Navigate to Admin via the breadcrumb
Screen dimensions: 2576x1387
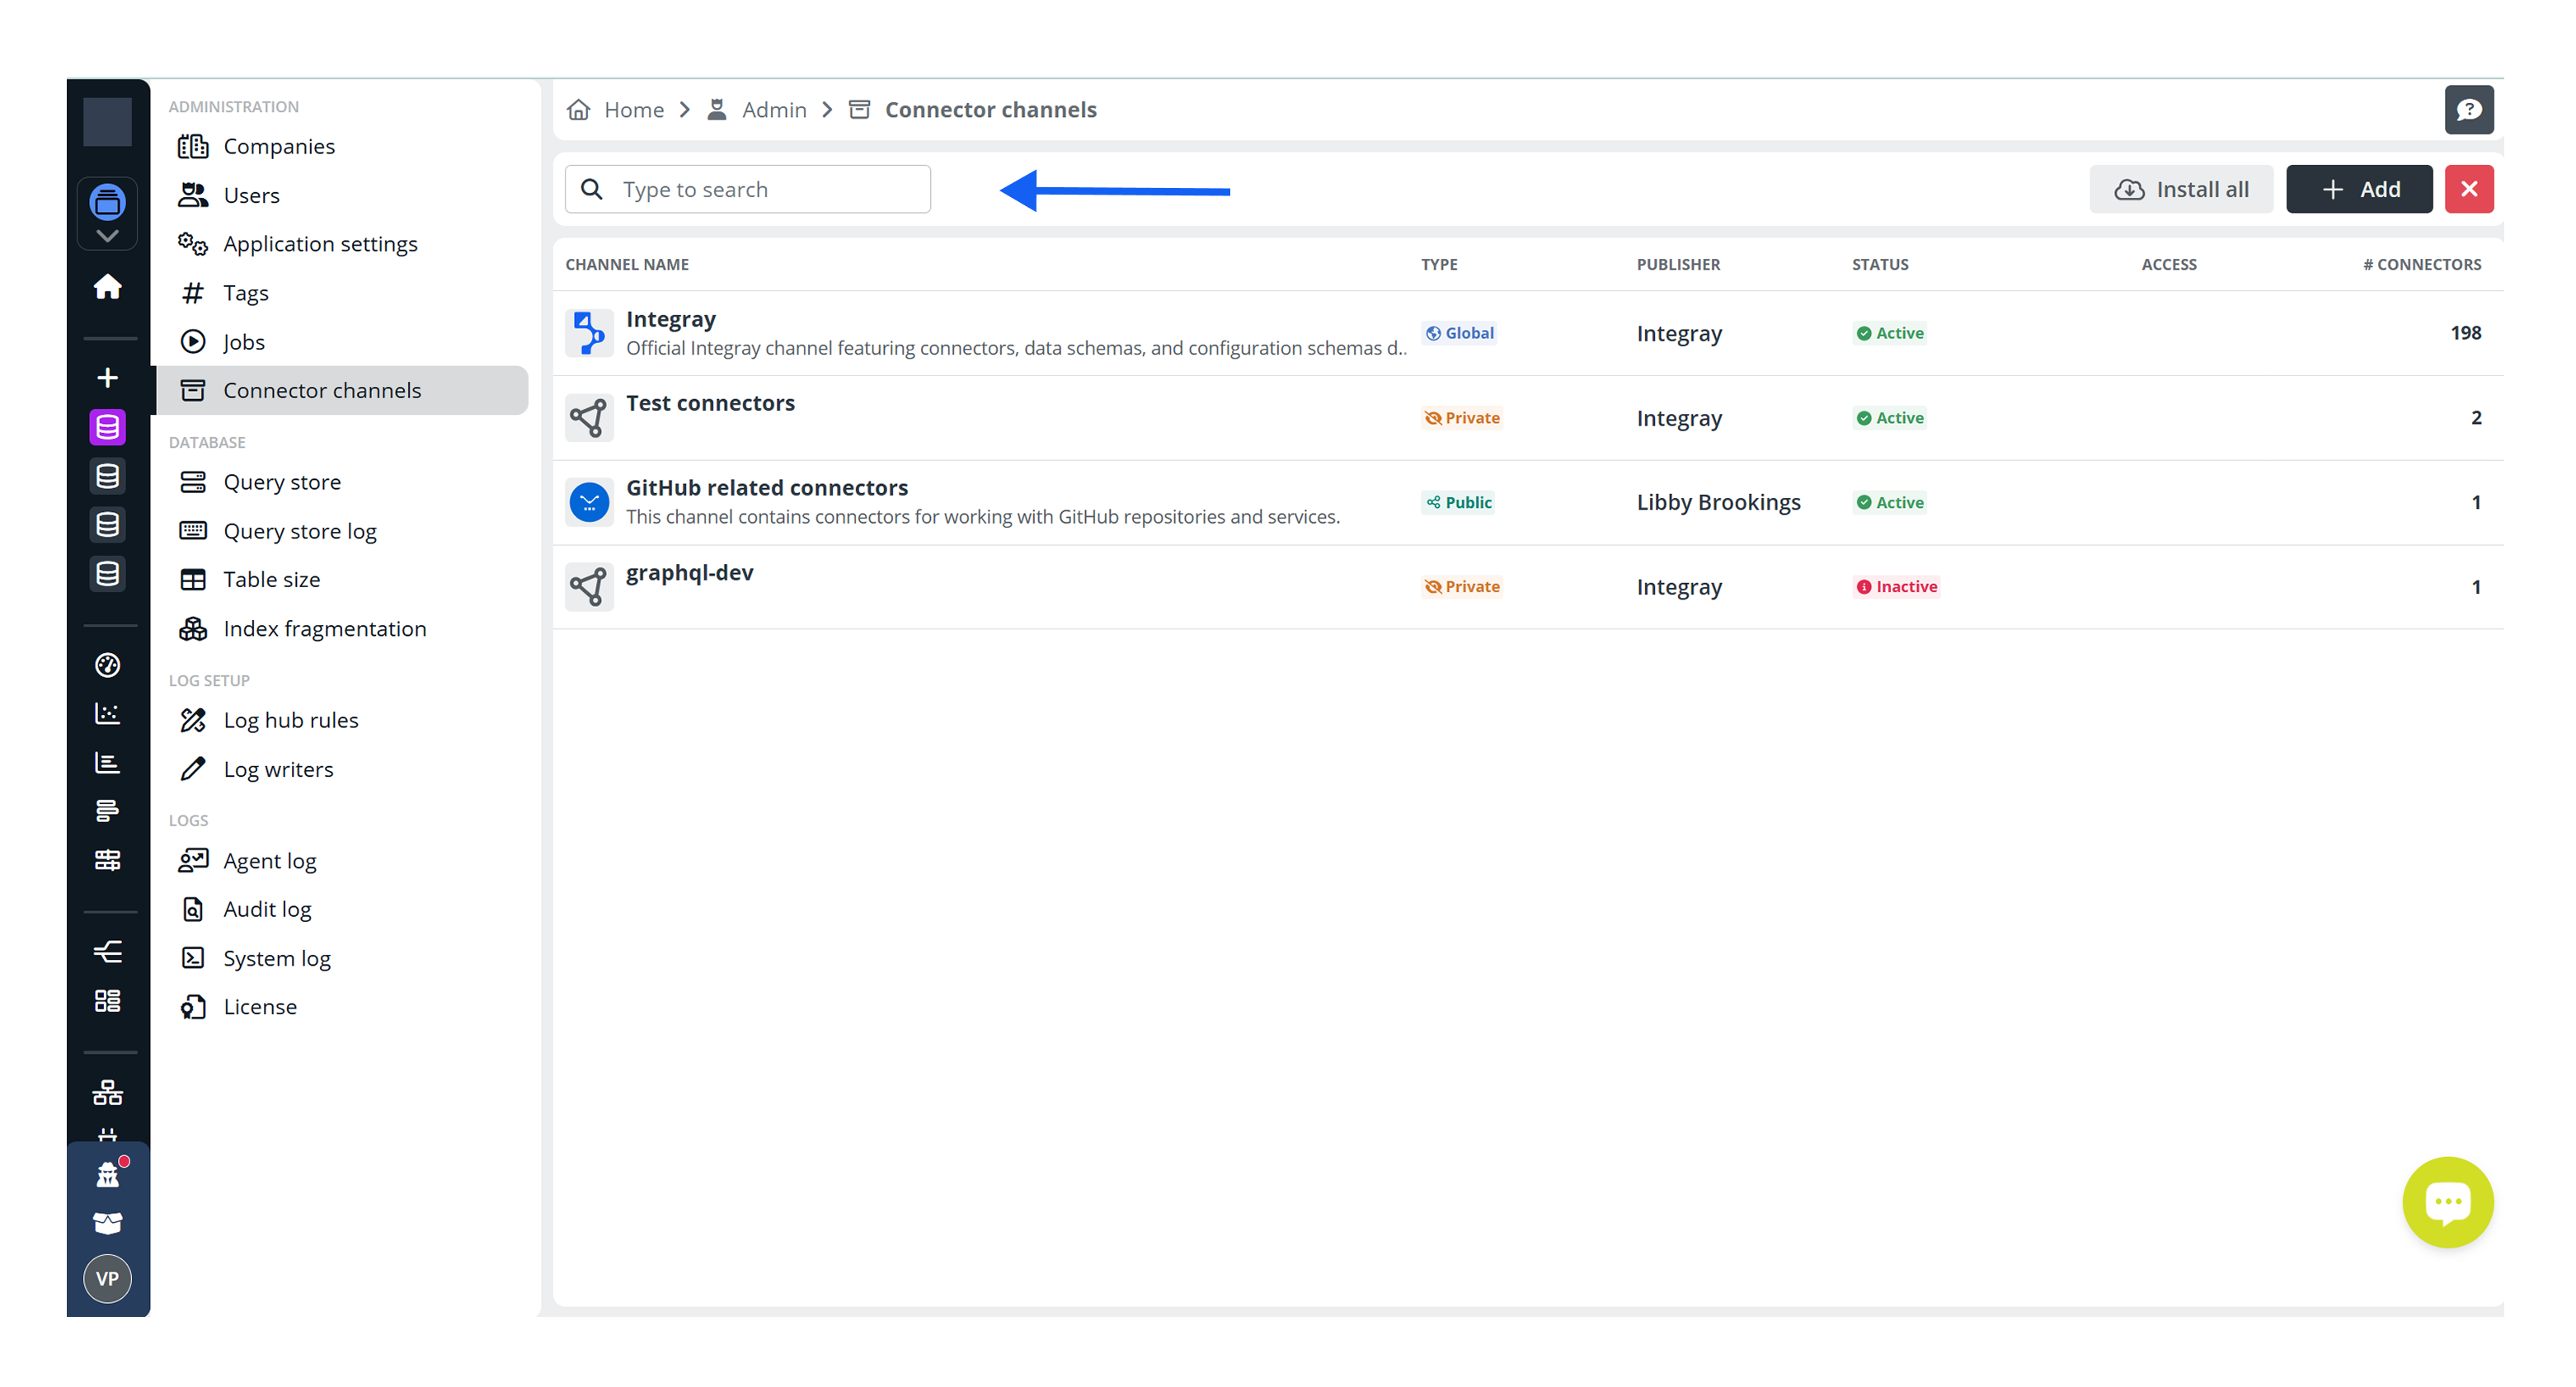pyautogui.click(x=774, y=110)
